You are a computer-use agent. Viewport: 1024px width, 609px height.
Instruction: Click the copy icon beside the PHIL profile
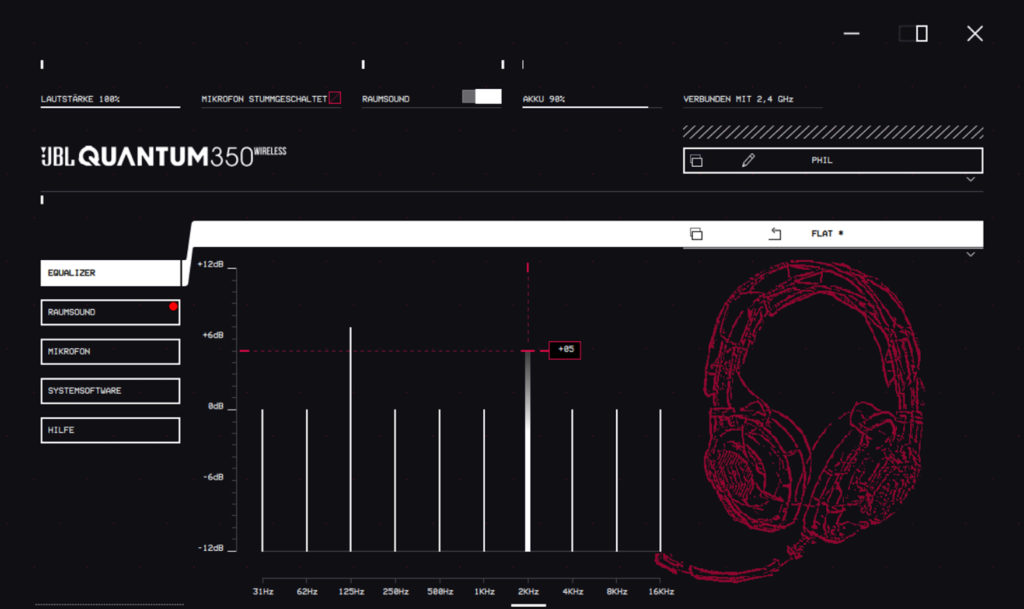pos(696,161)
